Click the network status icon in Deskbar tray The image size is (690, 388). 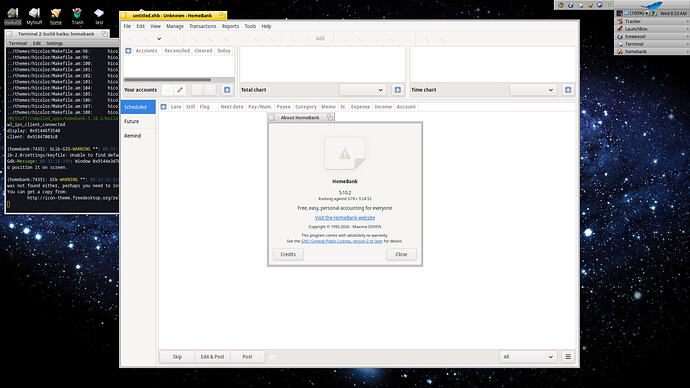click(653, 13)
